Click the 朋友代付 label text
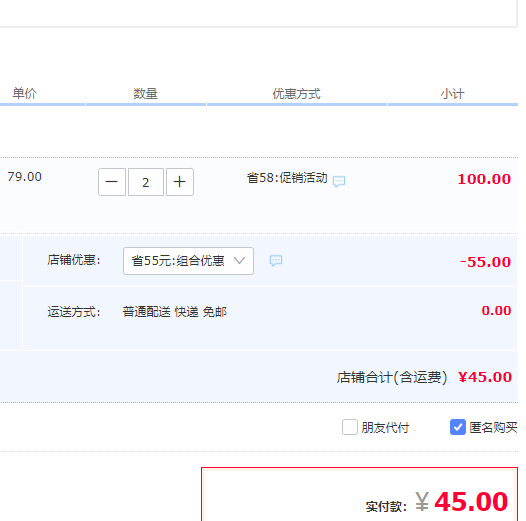526x521 pixels. tap(385, 428)
